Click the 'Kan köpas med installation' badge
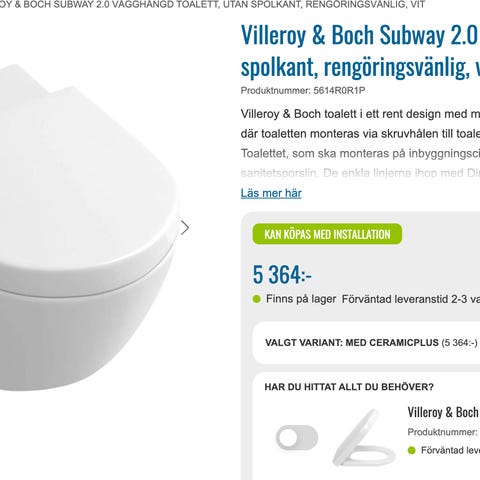 click(327, 234)
